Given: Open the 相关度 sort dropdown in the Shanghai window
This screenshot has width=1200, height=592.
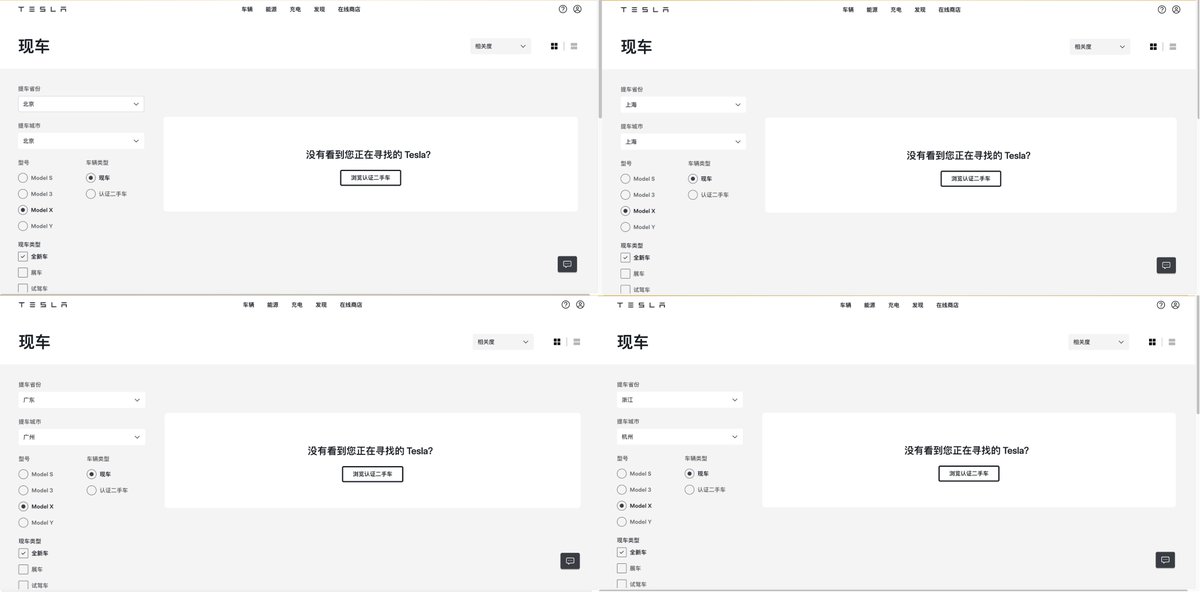Looking at the screenshot, I should [x=1099, y=46].
